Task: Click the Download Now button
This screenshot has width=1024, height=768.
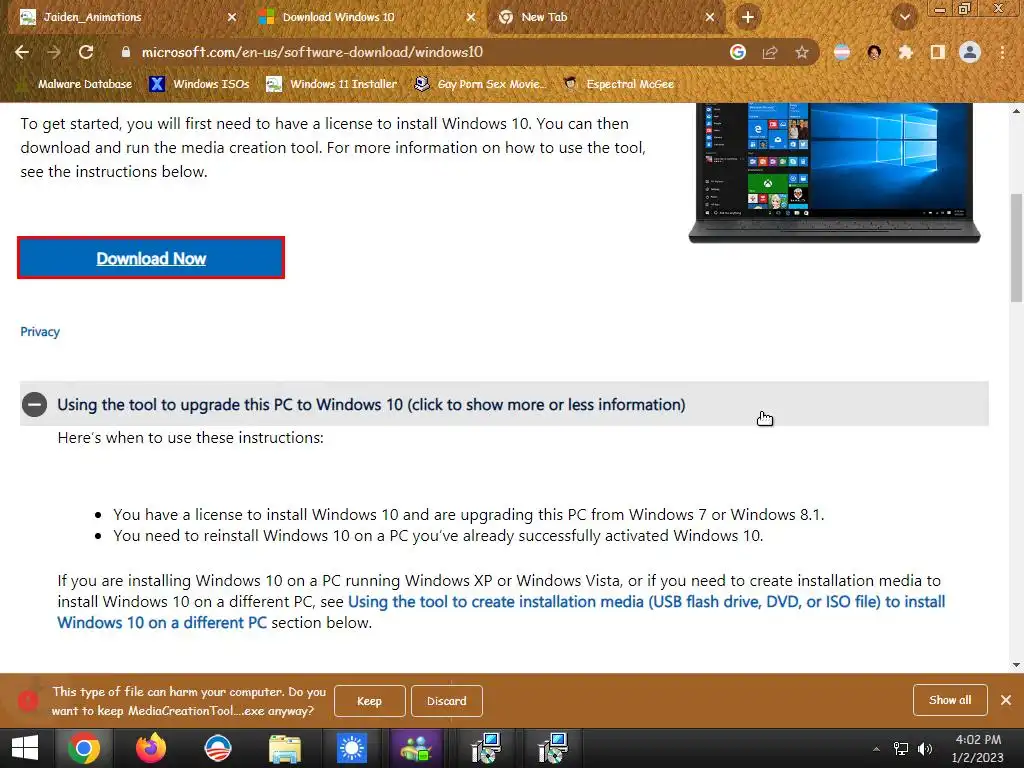Action: 151,258
